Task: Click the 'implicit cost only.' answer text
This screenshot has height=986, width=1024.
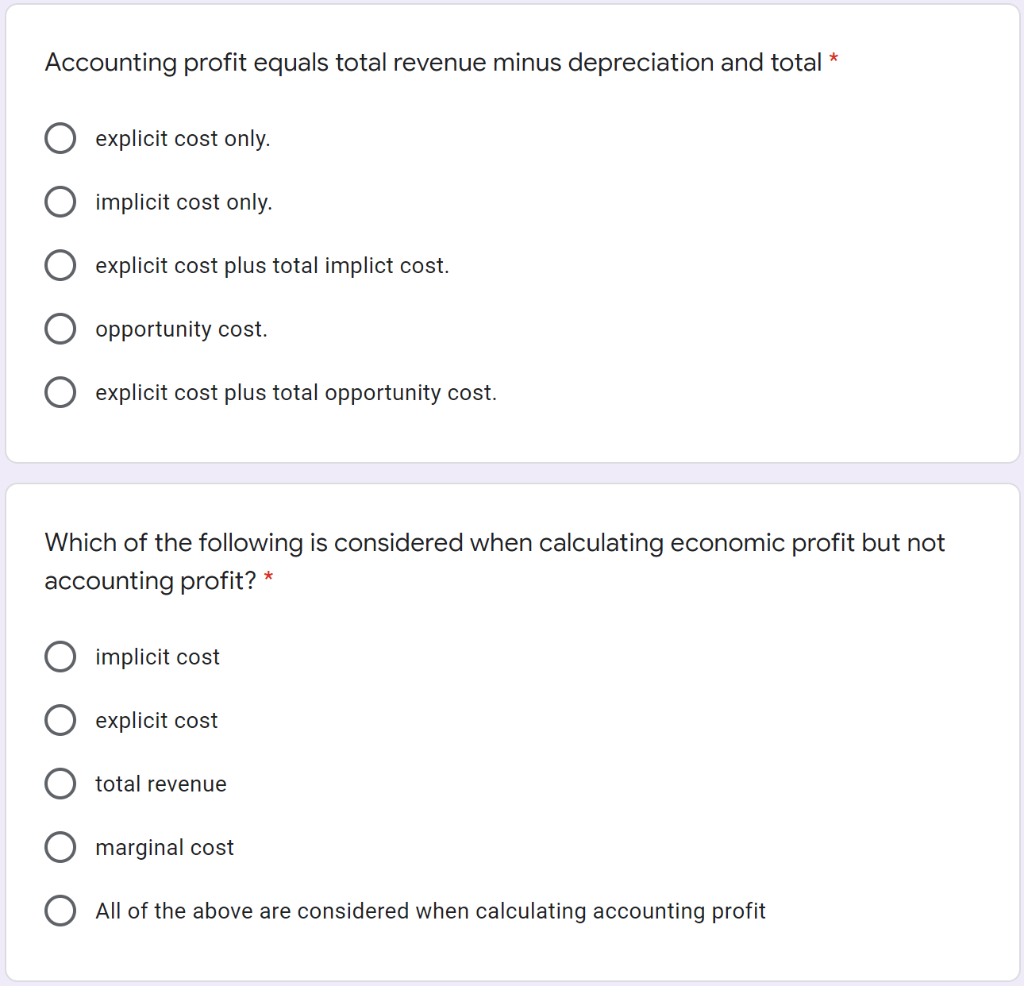Action: click(184, 202)
